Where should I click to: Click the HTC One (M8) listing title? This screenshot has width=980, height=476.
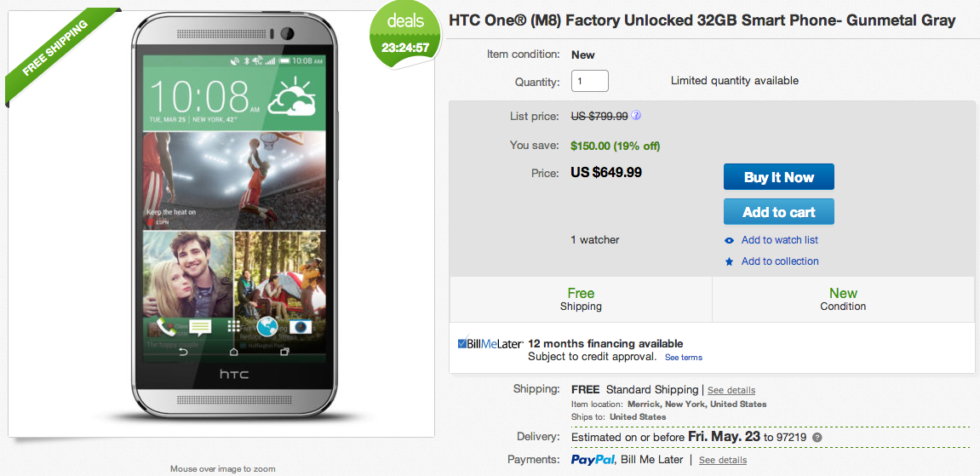pos(713,21)
